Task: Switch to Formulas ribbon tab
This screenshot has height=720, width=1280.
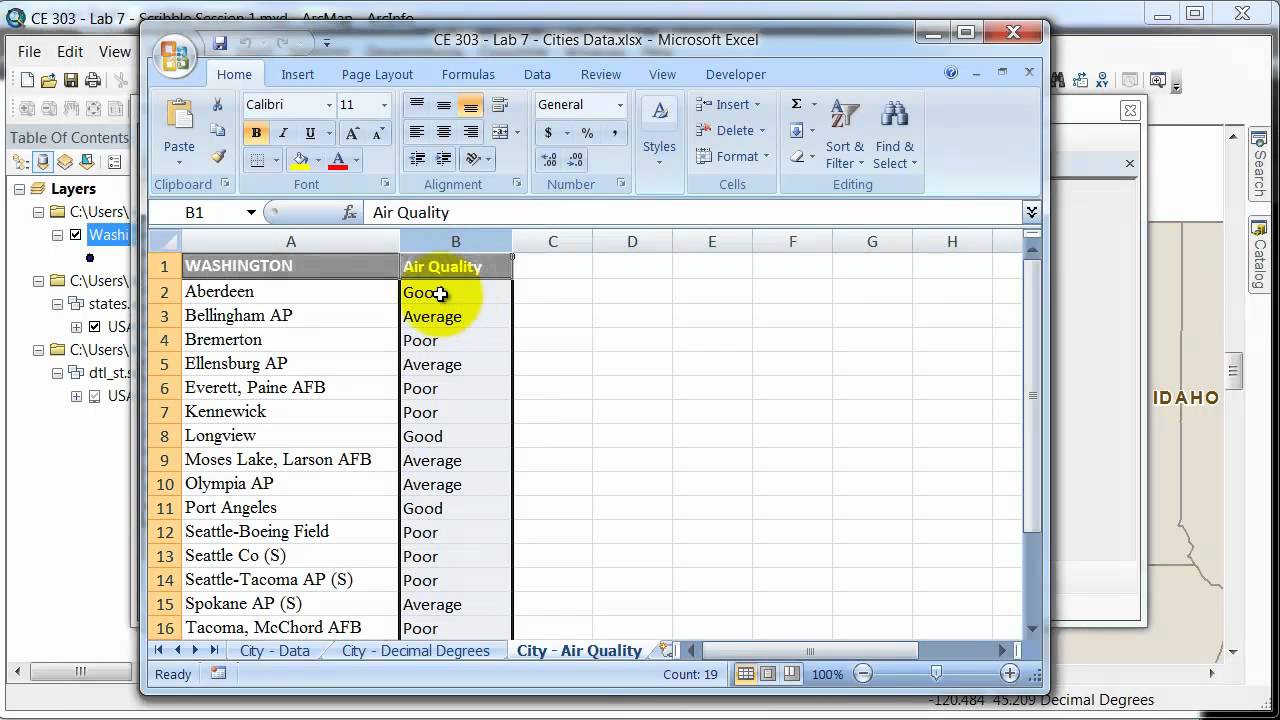Action: 468,74
